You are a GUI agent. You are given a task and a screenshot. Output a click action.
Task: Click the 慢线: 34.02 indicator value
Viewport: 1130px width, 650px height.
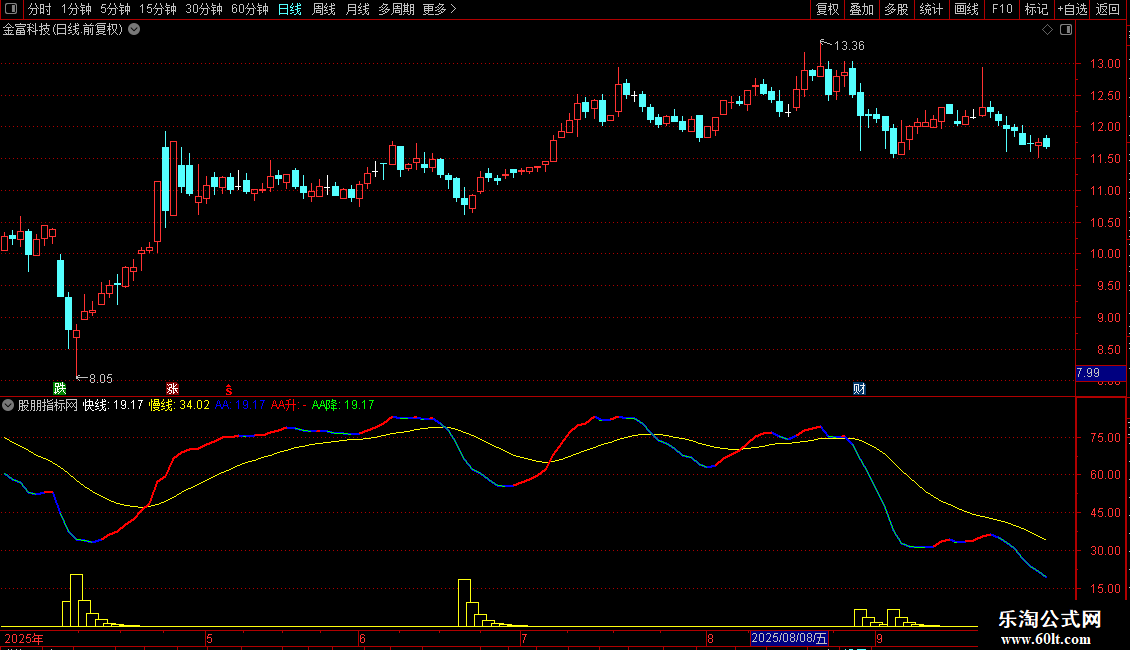pos(179,405)
